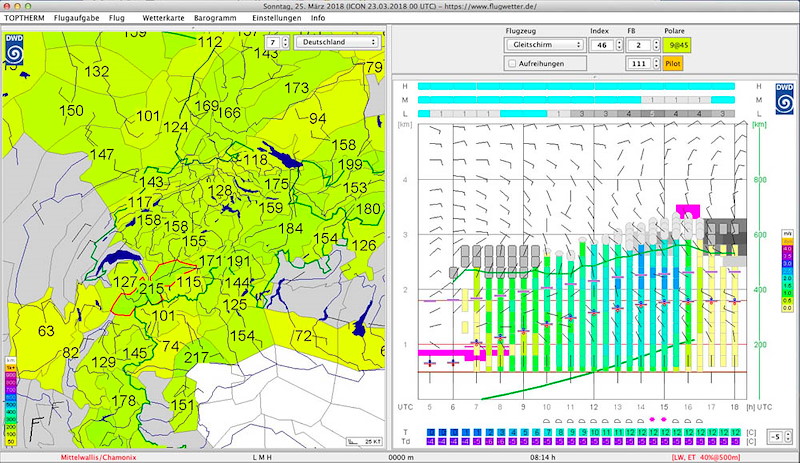Open the Deutschland region dropdown
Viewport: 800px width, 463px height.
337,42
